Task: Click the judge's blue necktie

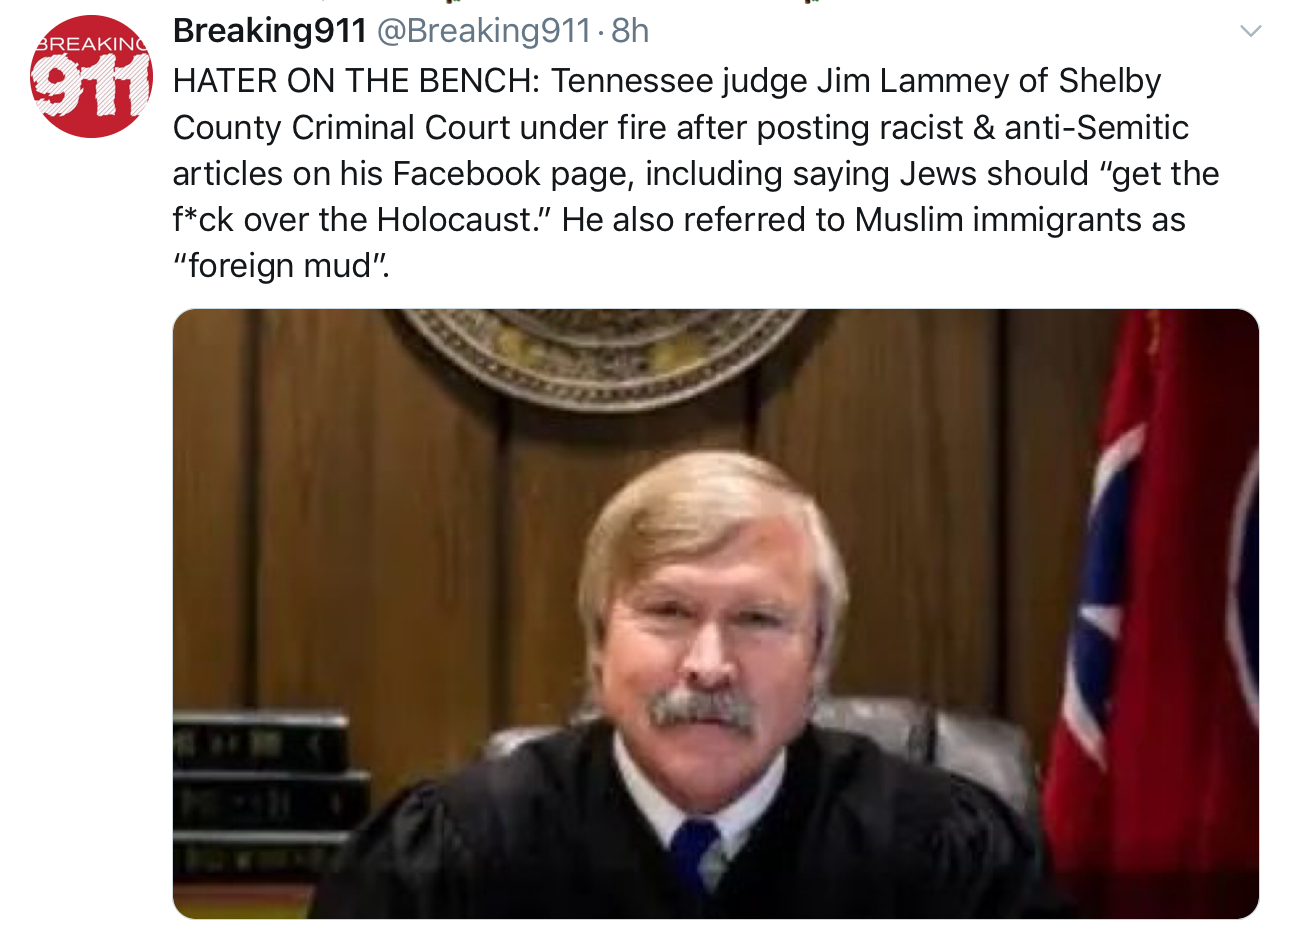Action: pos(698,853)
